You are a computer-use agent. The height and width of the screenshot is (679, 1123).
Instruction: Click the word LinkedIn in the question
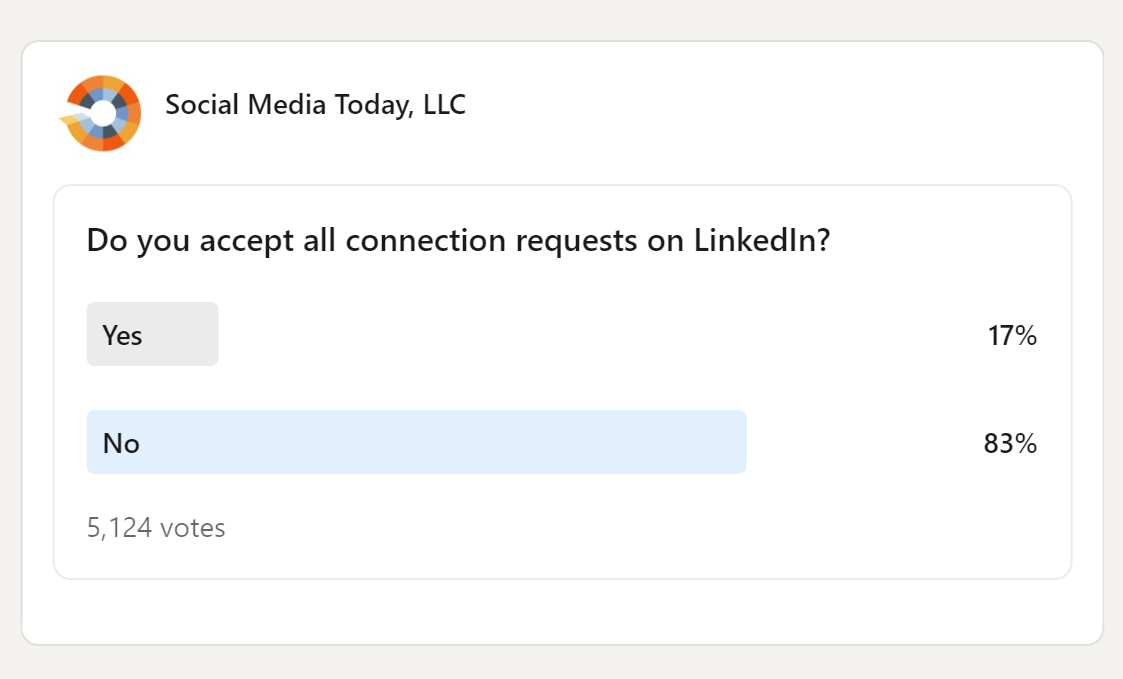(x=762, y=241)
